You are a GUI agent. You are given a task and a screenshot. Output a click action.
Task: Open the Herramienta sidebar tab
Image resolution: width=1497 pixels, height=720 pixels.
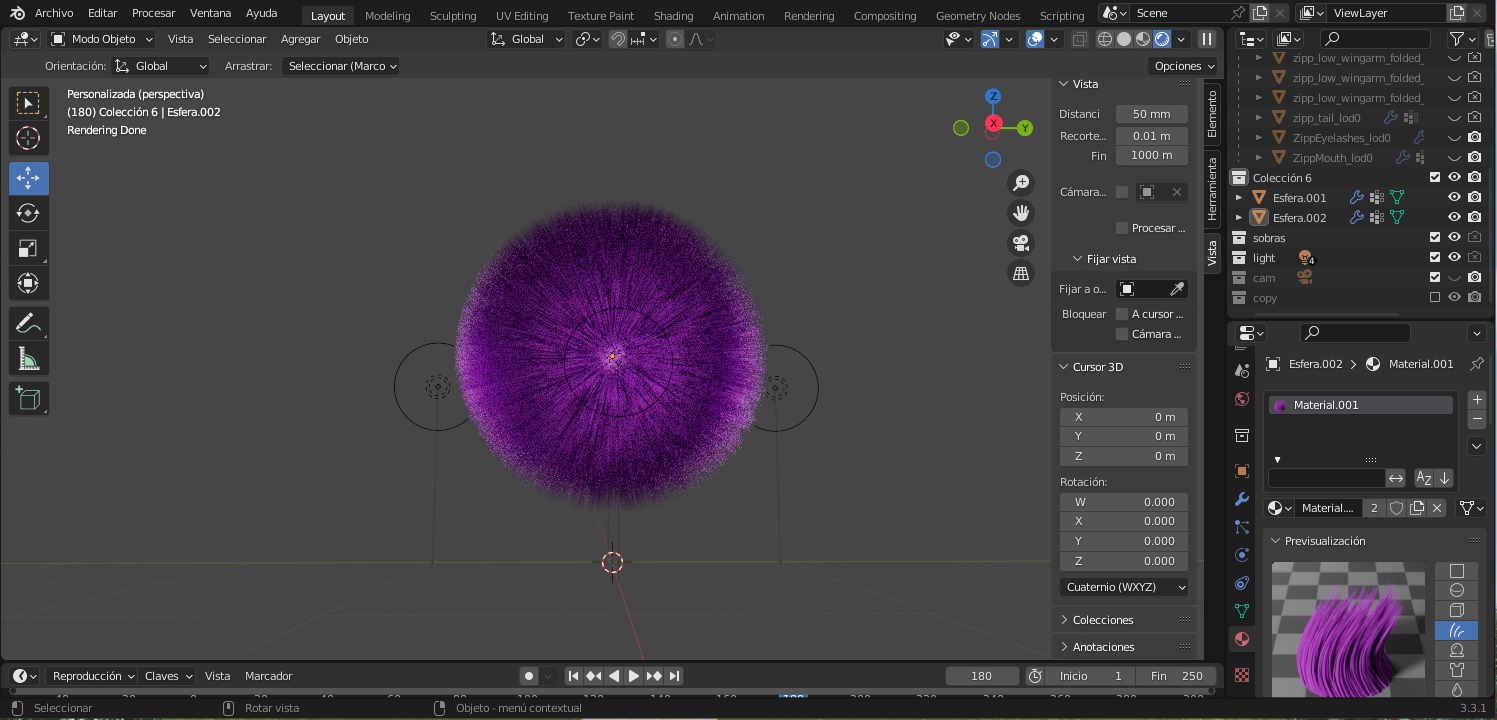tap(1212, 188)
